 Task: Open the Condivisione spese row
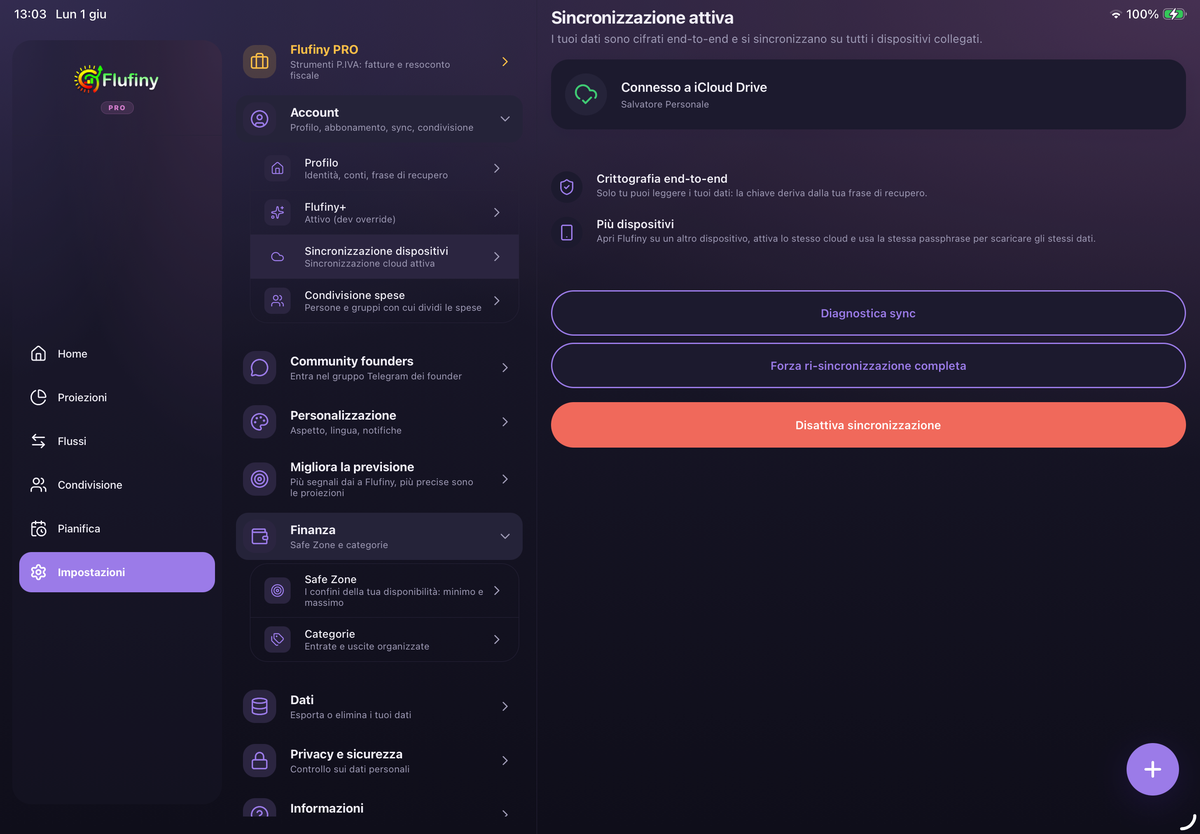(x=384, y=301)
